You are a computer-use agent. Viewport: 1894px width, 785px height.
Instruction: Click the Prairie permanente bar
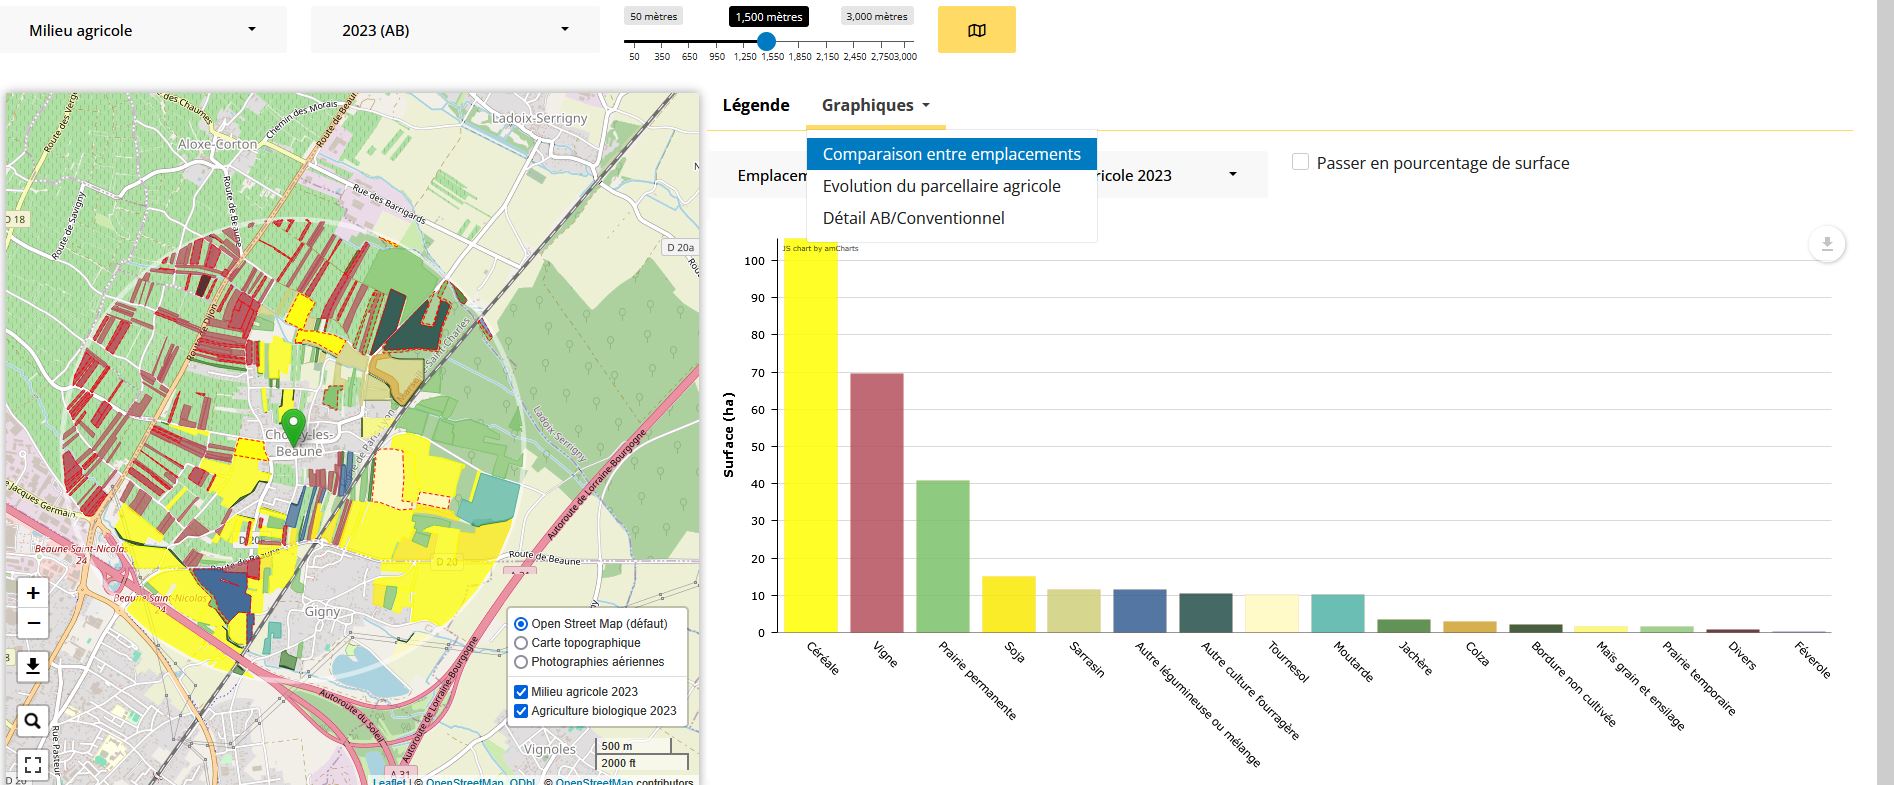943,556
